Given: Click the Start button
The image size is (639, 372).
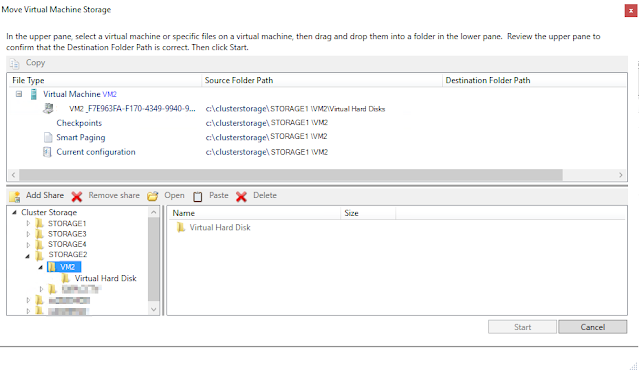Looking at the screenshot, I should tap(522, 327).
